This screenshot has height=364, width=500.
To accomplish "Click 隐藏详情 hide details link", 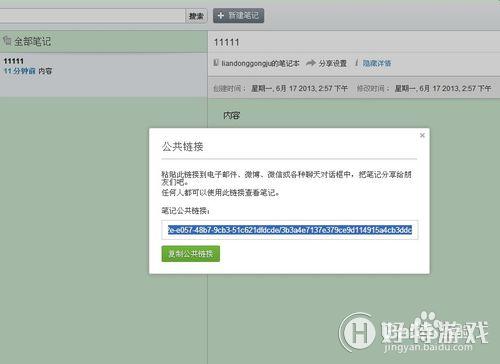I will [377, 63].
